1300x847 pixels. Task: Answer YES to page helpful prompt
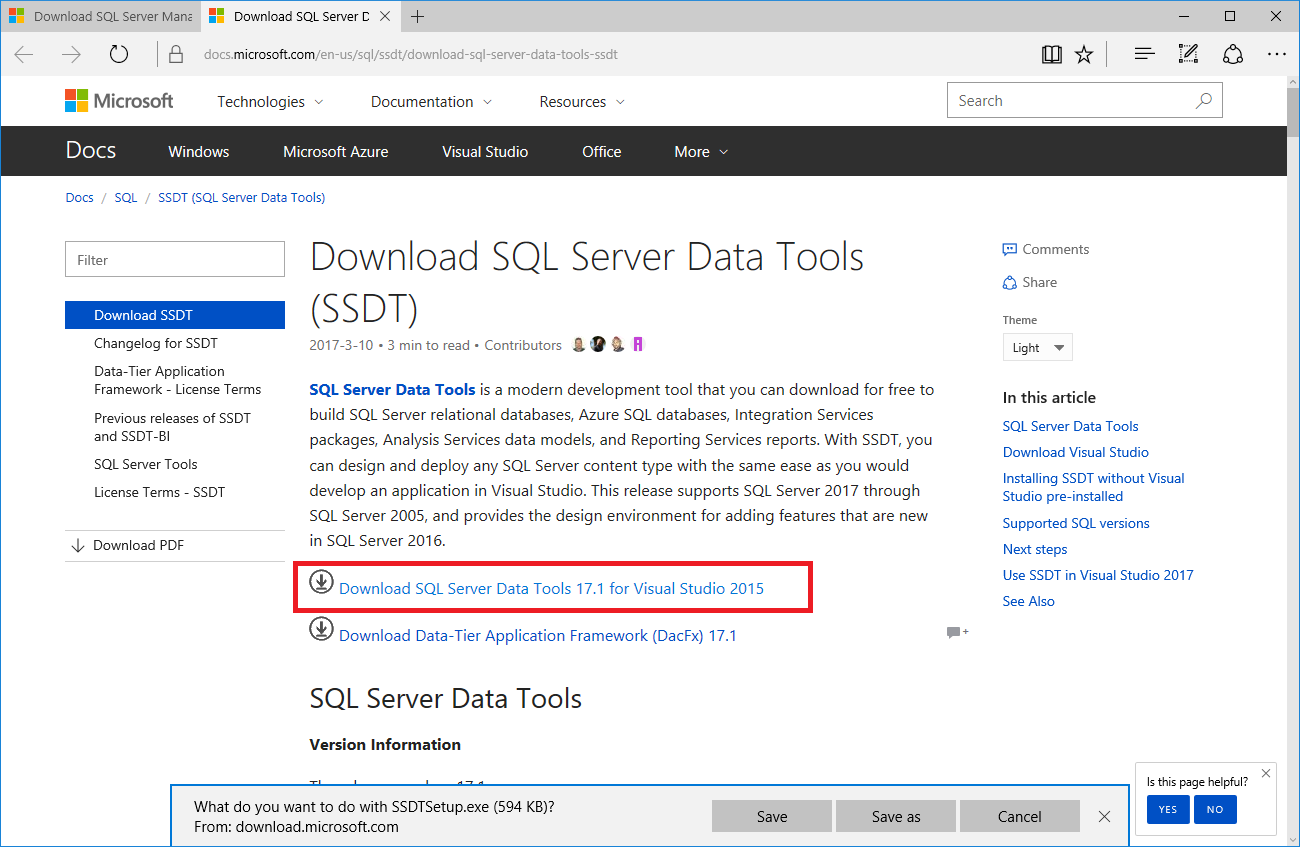coord(1168,809)
